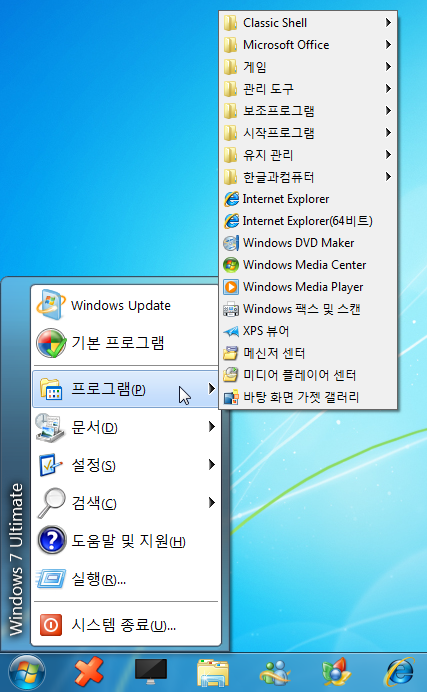The height and width of the screenshot is (692, 427).
Task: Click the red power icon for 시스템 종료
Action: (x=51, y=625)
